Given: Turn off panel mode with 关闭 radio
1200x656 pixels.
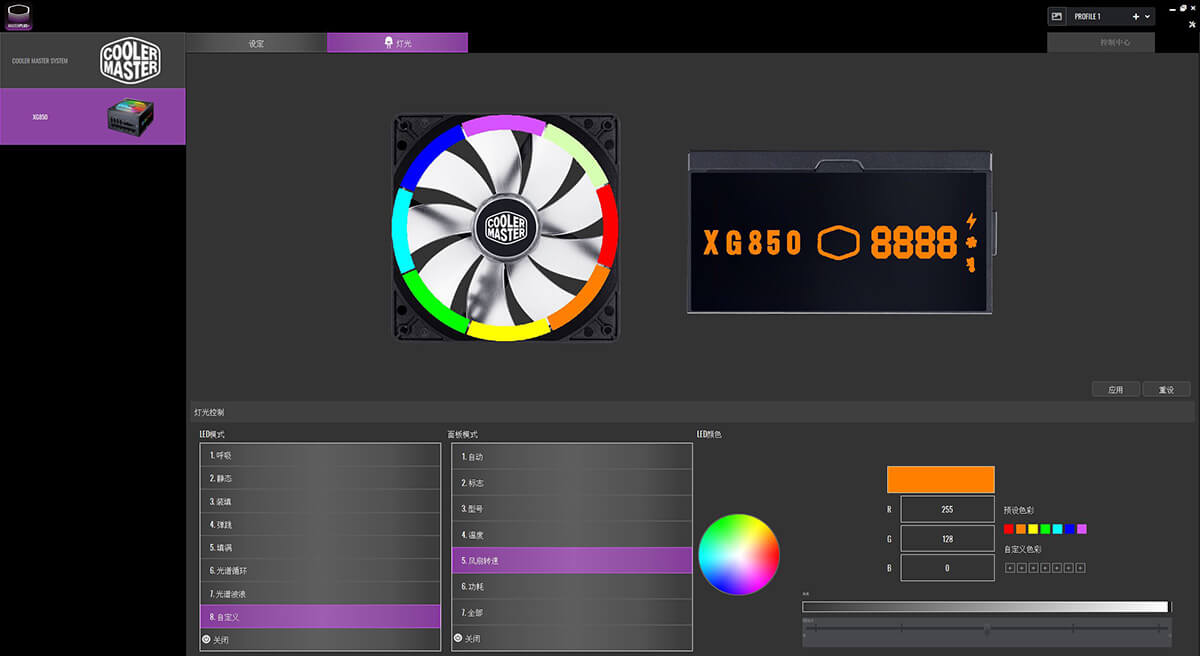Looking at the screenshot, I should coord(458,638).
